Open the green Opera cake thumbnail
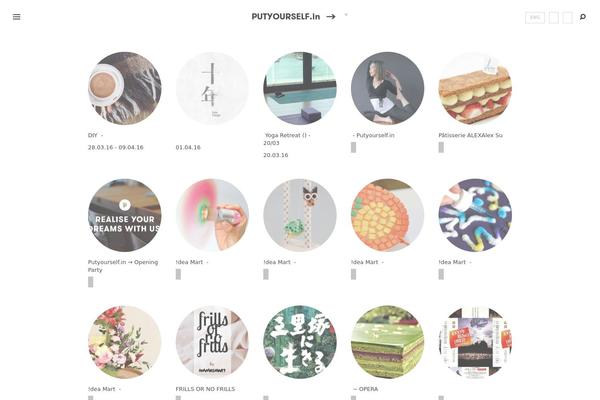Image resolution: width=600 pixels, height=400 pixels. [x=387, y=342]
